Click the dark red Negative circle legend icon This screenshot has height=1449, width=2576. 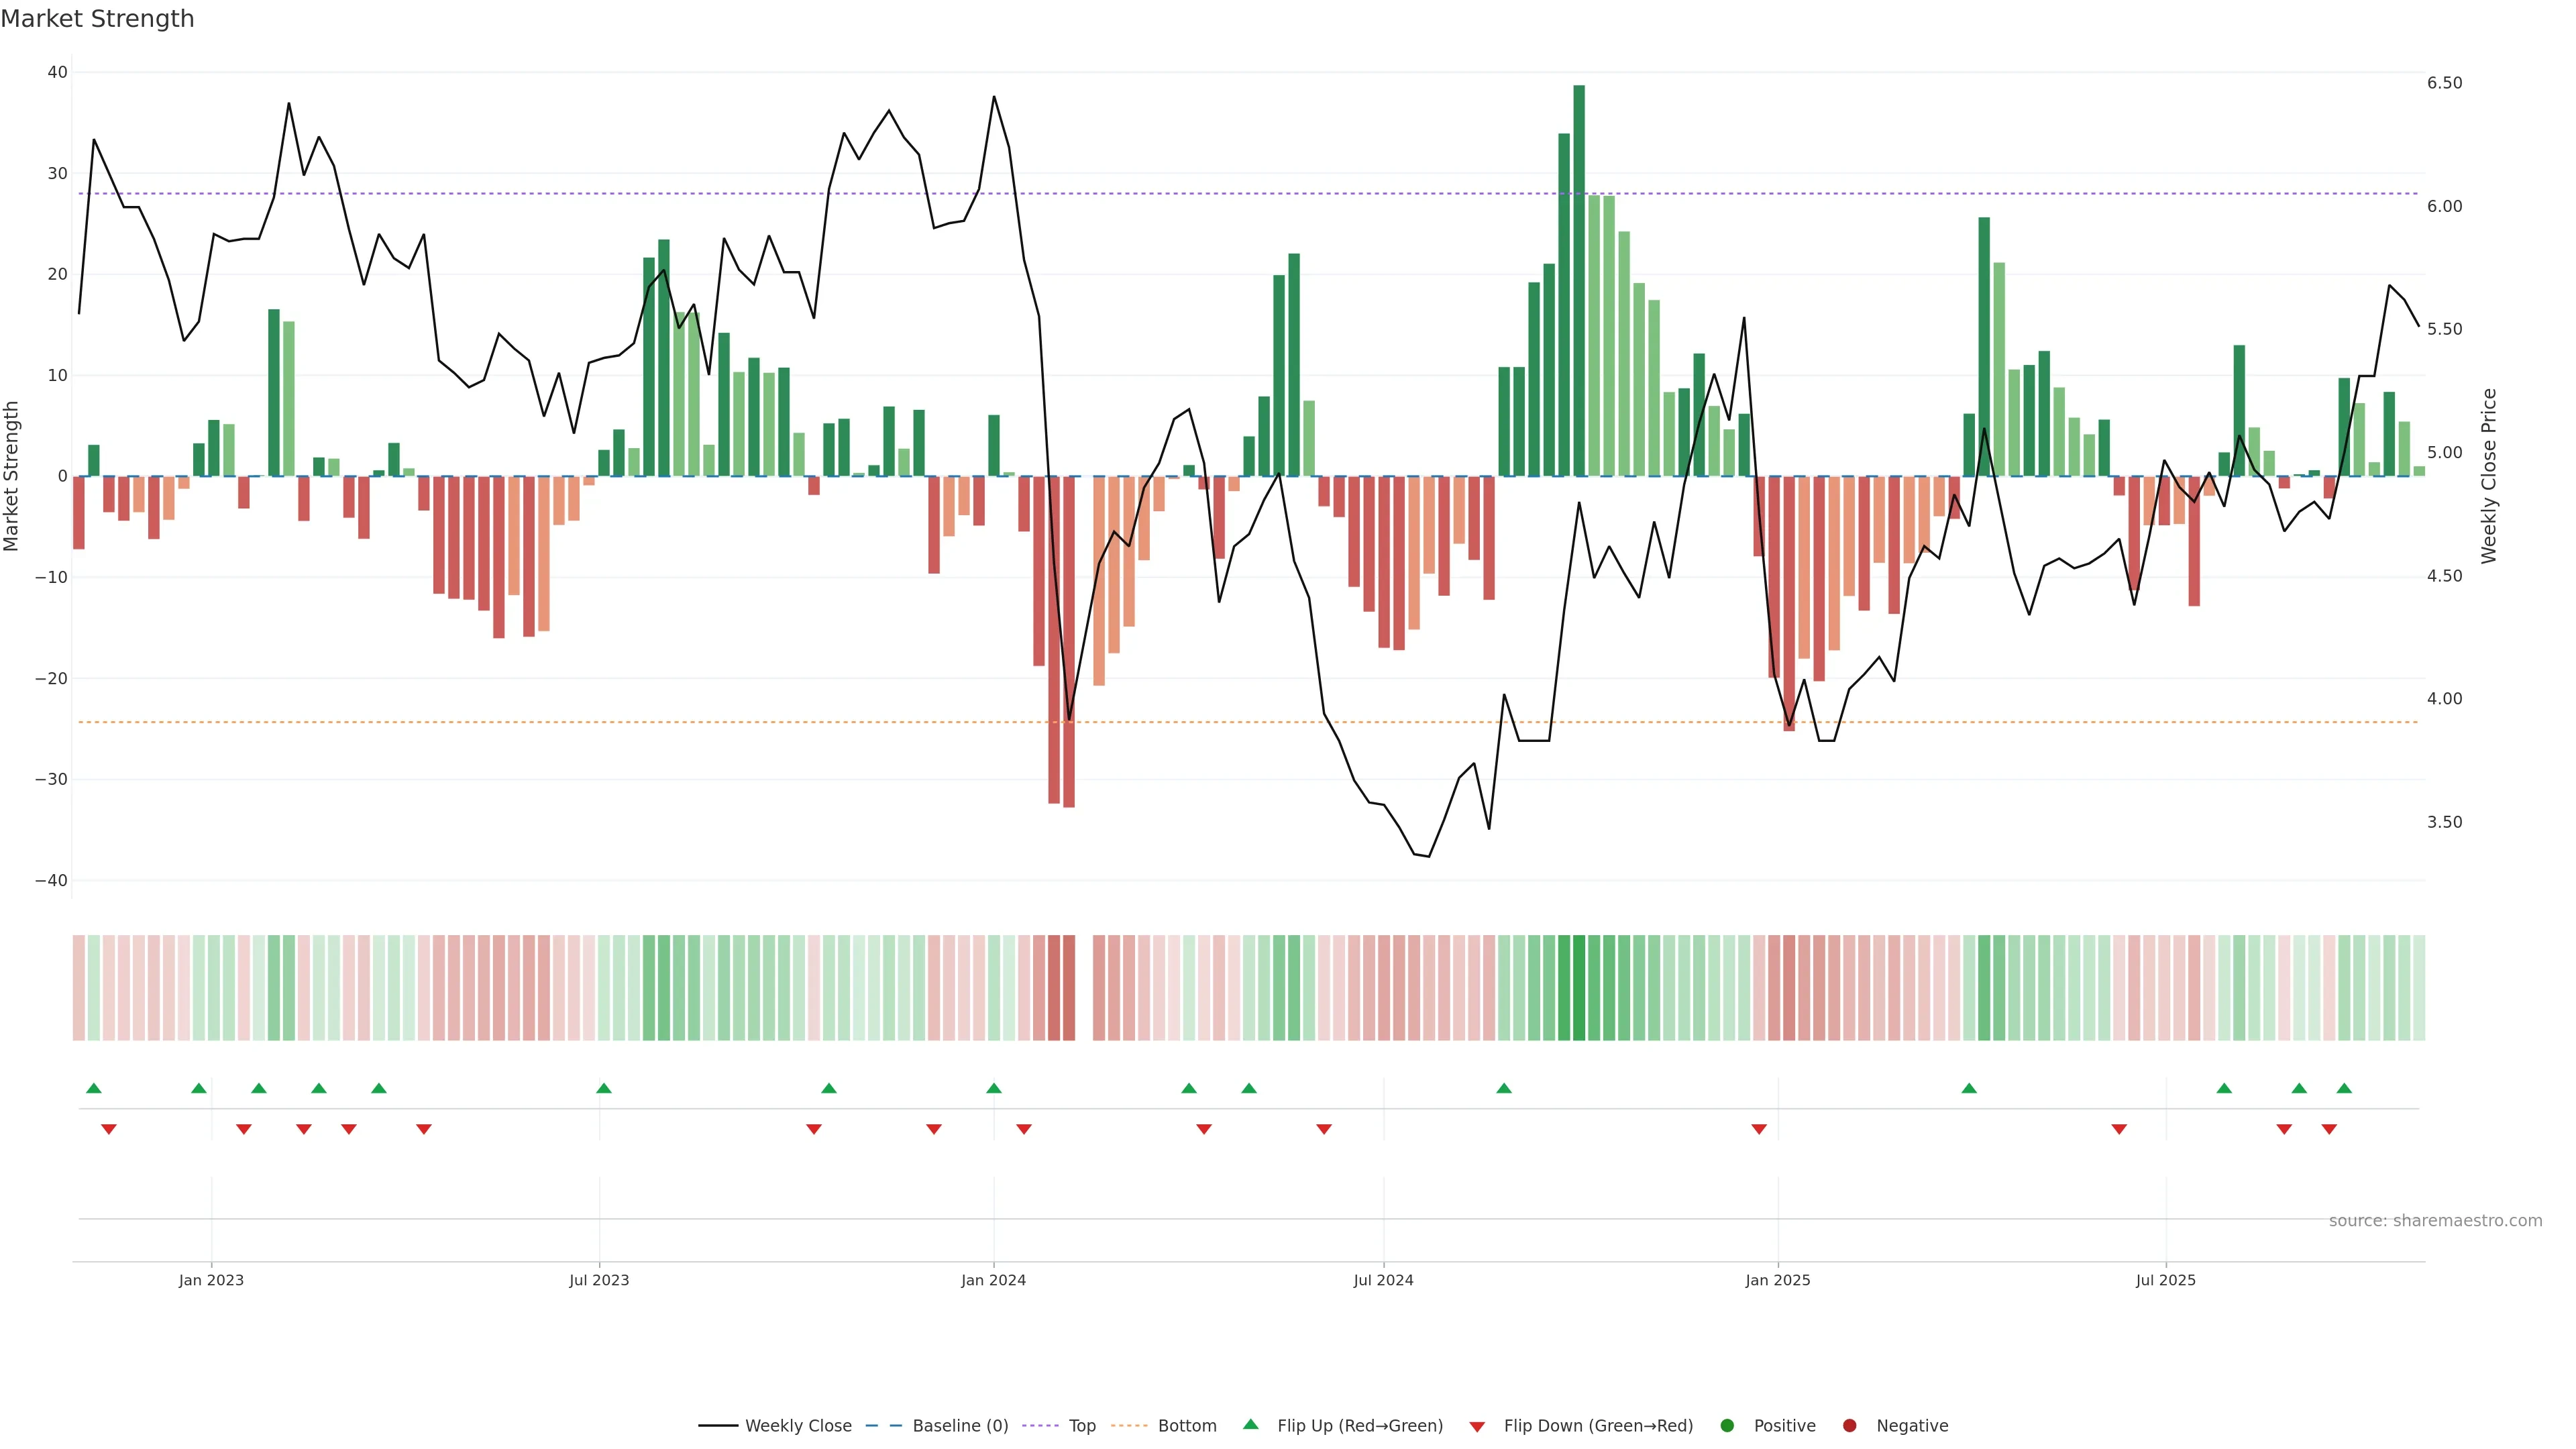1849,1426
